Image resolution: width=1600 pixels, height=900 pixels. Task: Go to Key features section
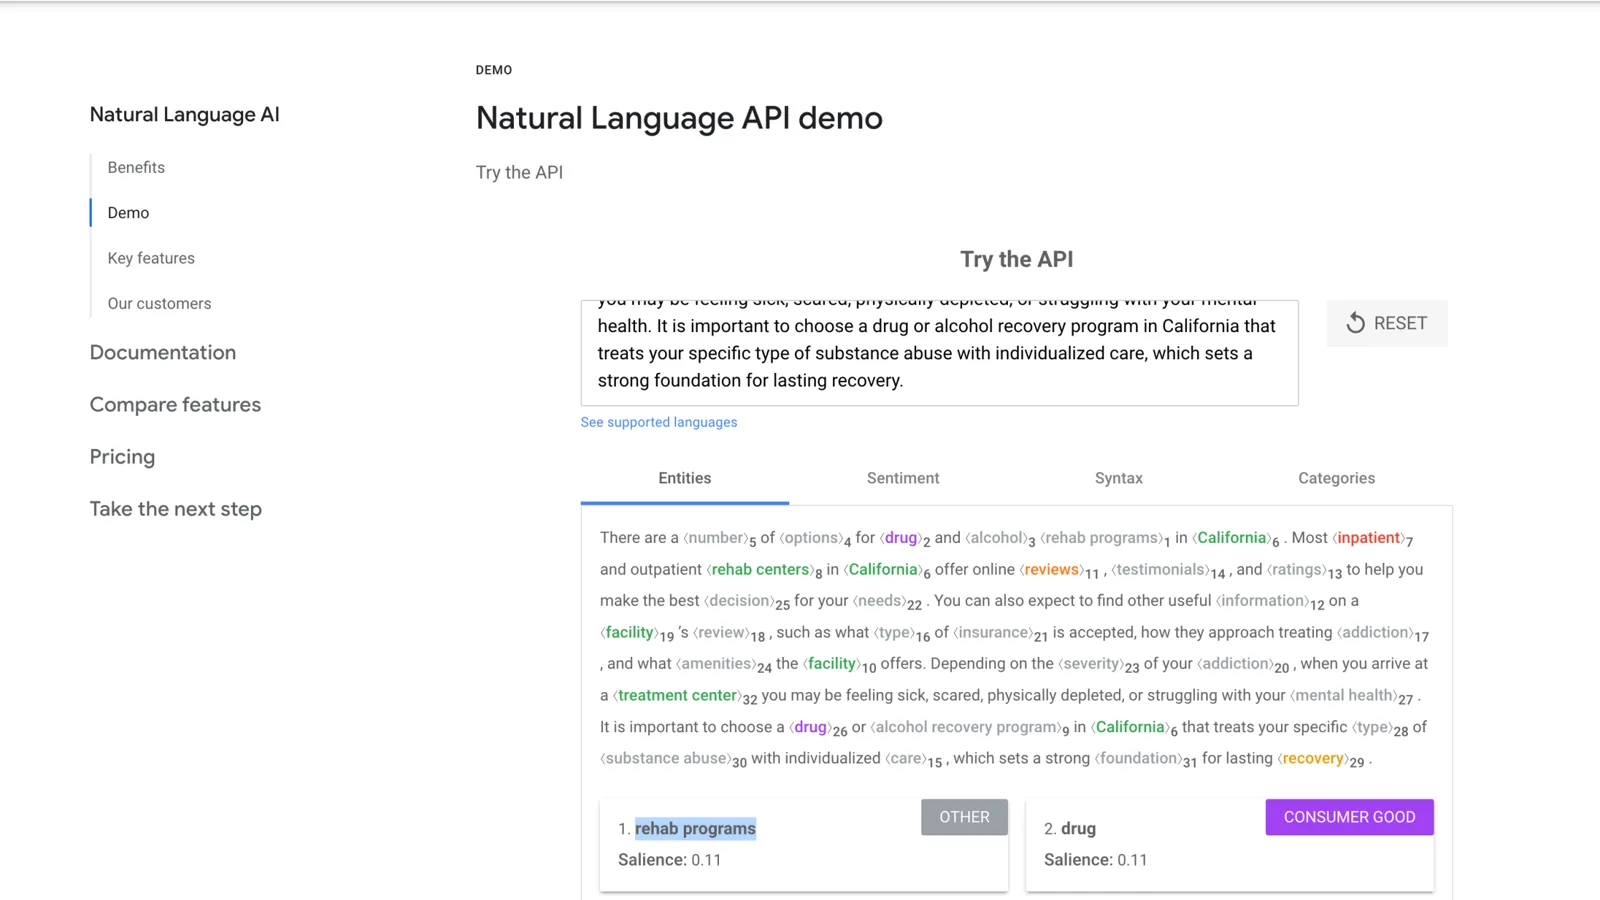click(151, 258)
